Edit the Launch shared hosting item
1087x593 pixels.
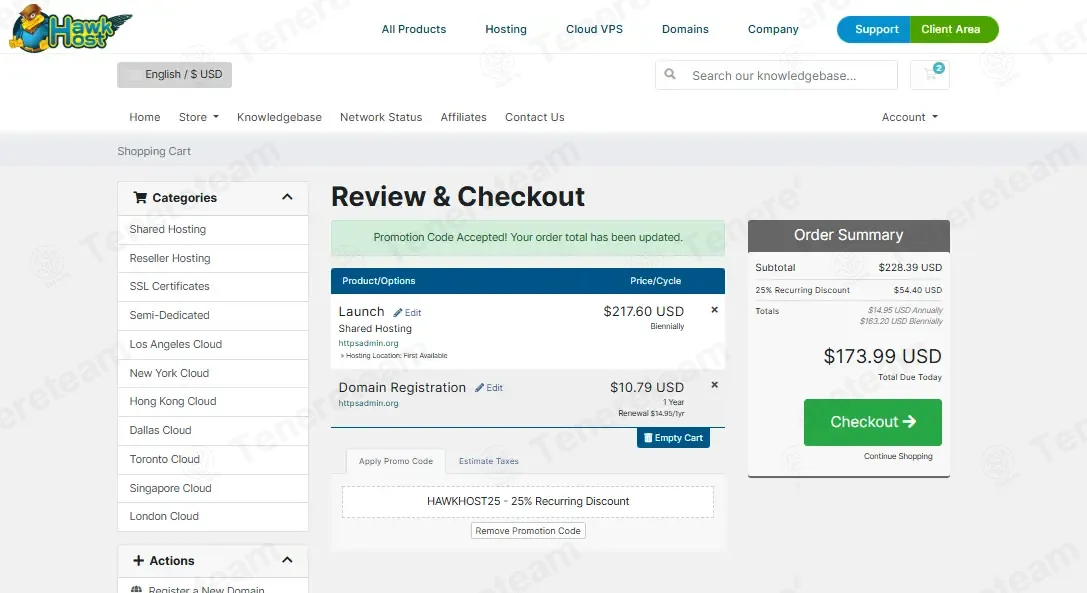click(407, 313)
